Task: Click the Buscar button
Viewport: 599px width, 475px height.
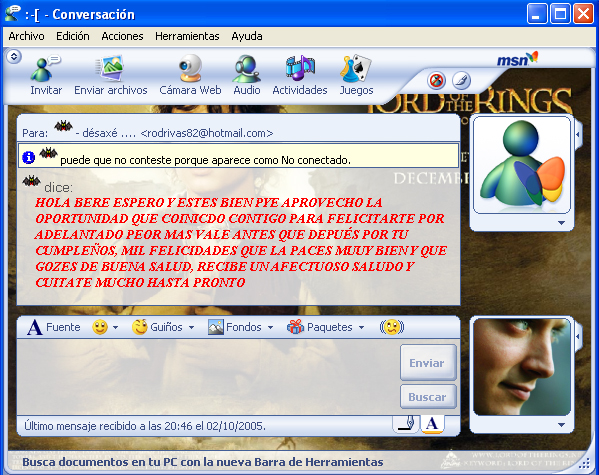Action: [x=428, y=397]
